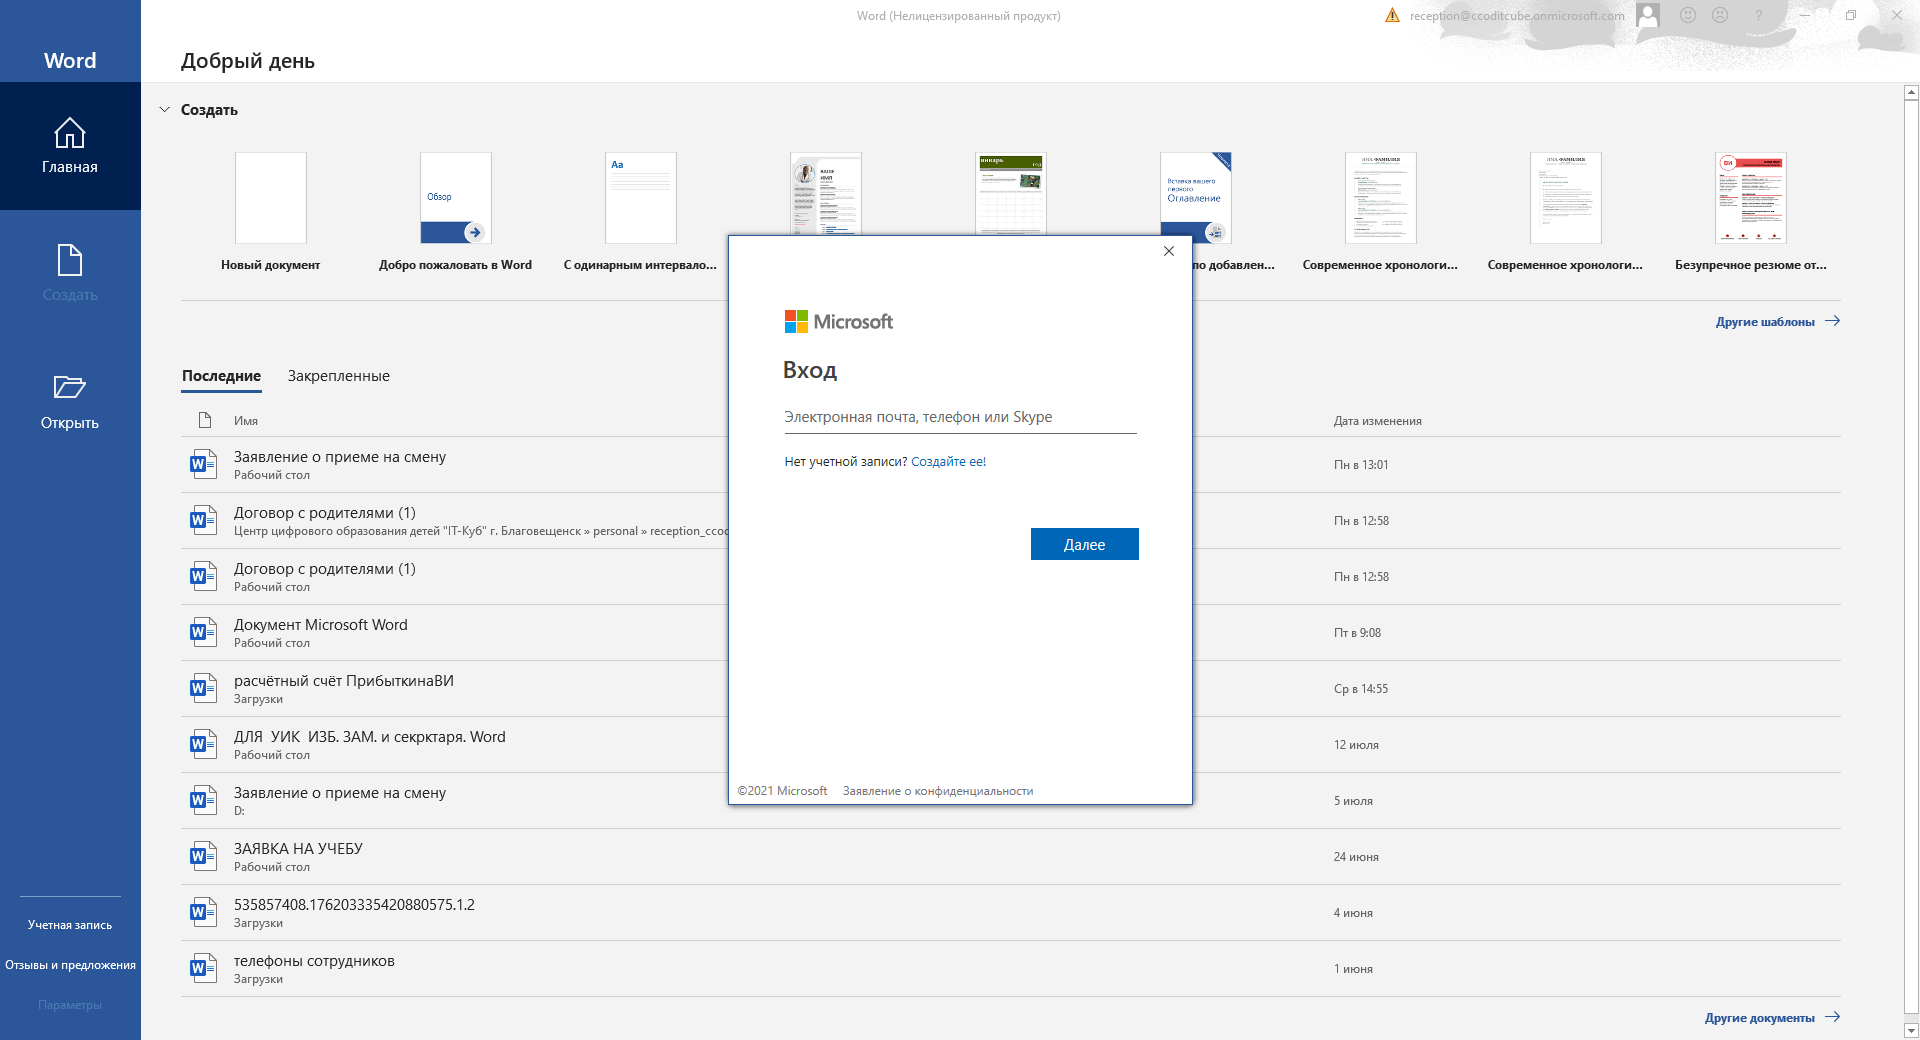Image resolution: width=1920 pixels, height=1040 pixels.
Task: Pick the first Современное хронологи... resume template
Action: pyautogui.click(x=1381, y=212)
